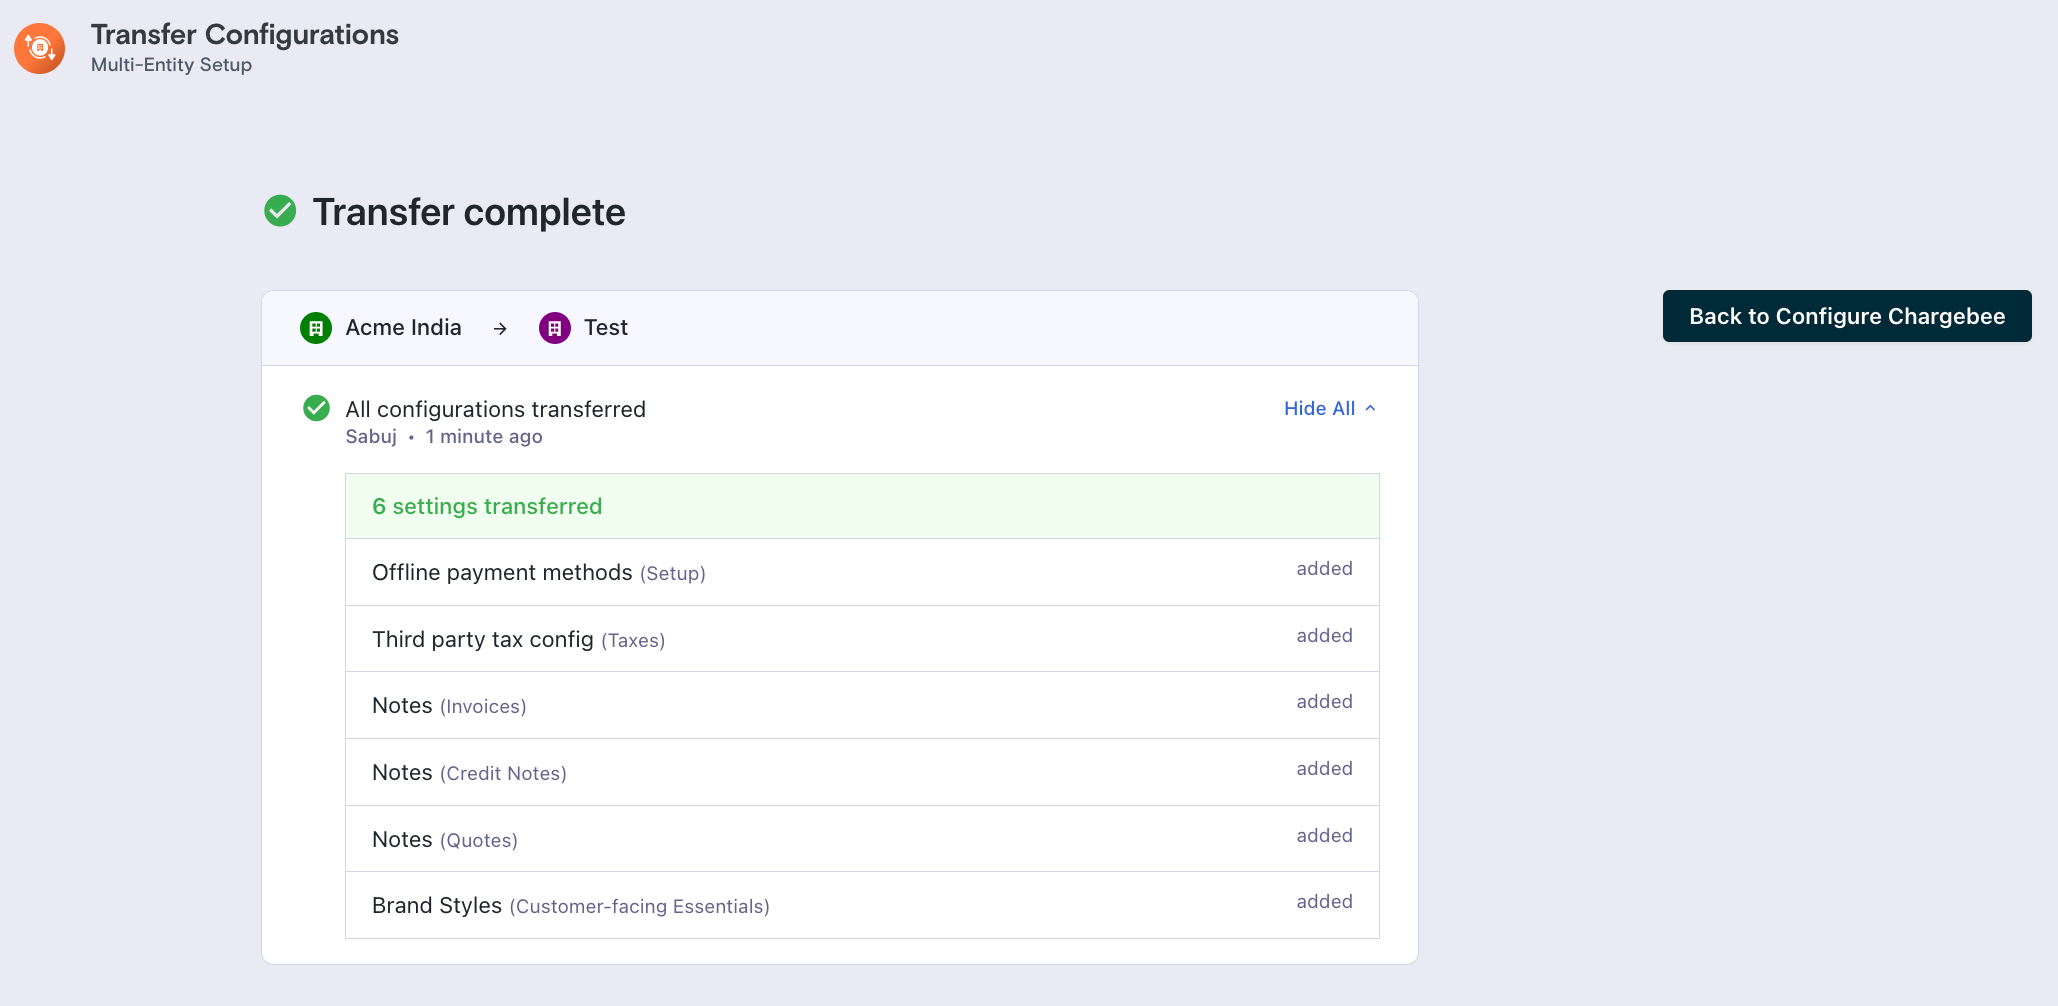Click the green Acme India entity icon
This screenshot has width=2058, height=1006.
[x=316, y=328]
